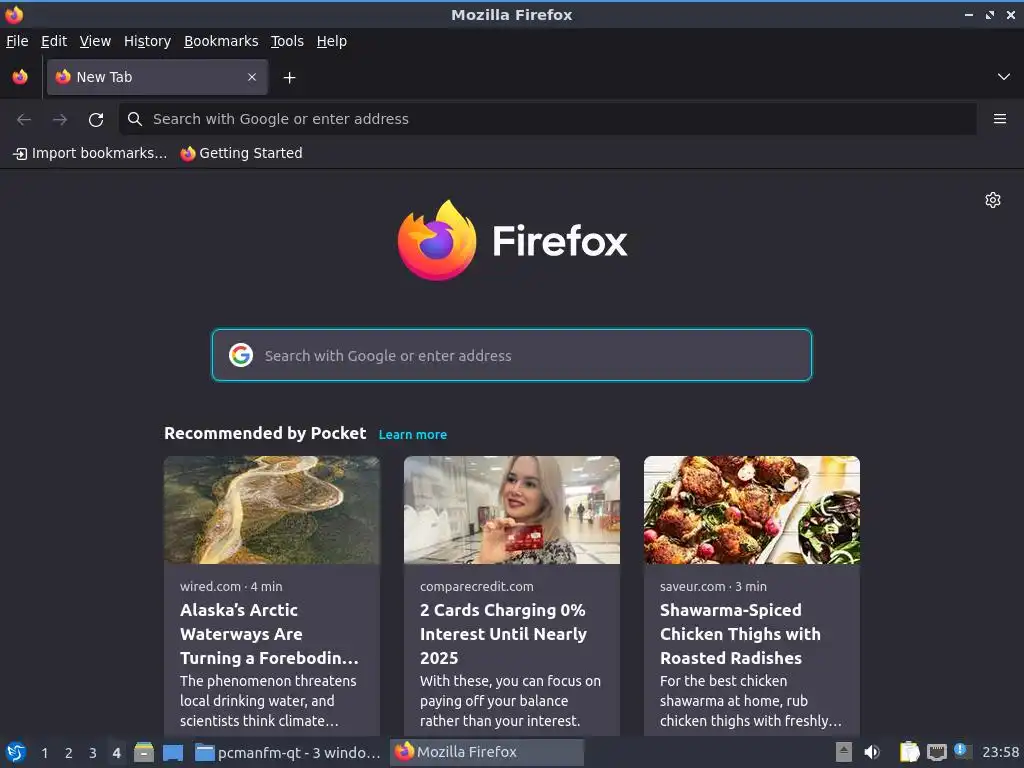Open the Edit menu
1024x768 pixels.
click(54, 41)
